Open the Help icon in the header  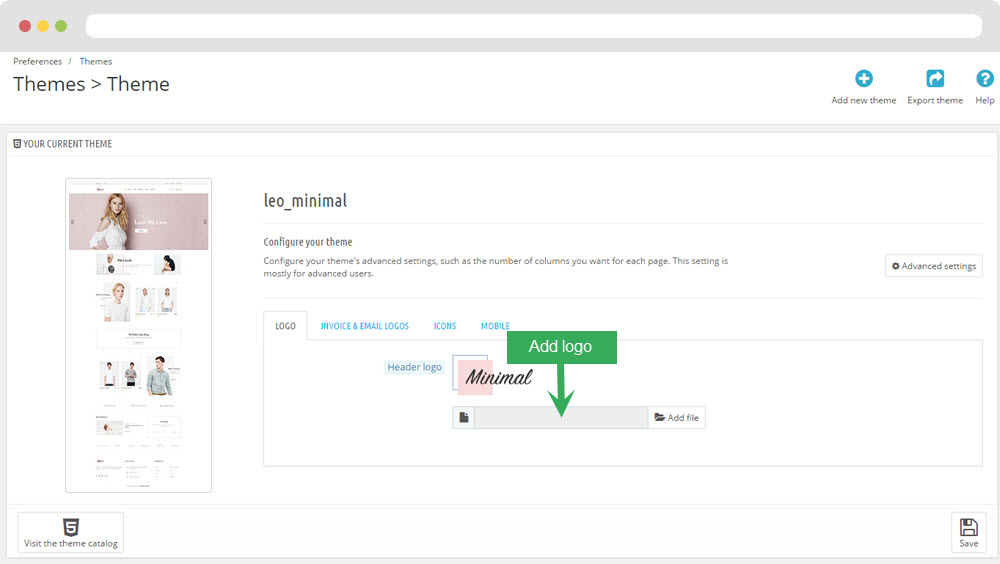point(984,79)
